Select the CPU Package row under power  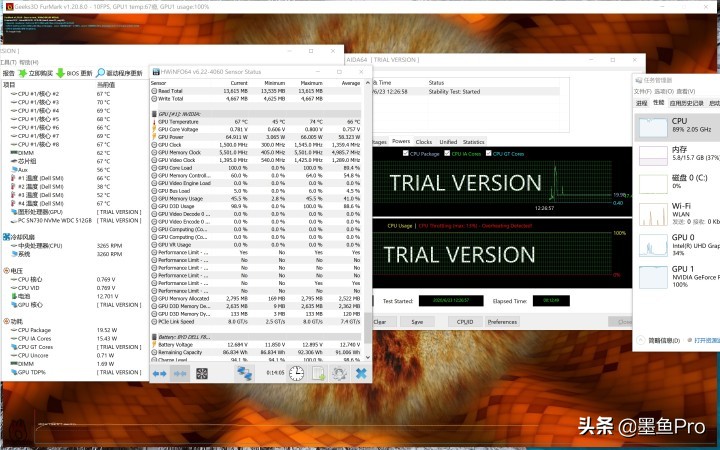(73, 330)
